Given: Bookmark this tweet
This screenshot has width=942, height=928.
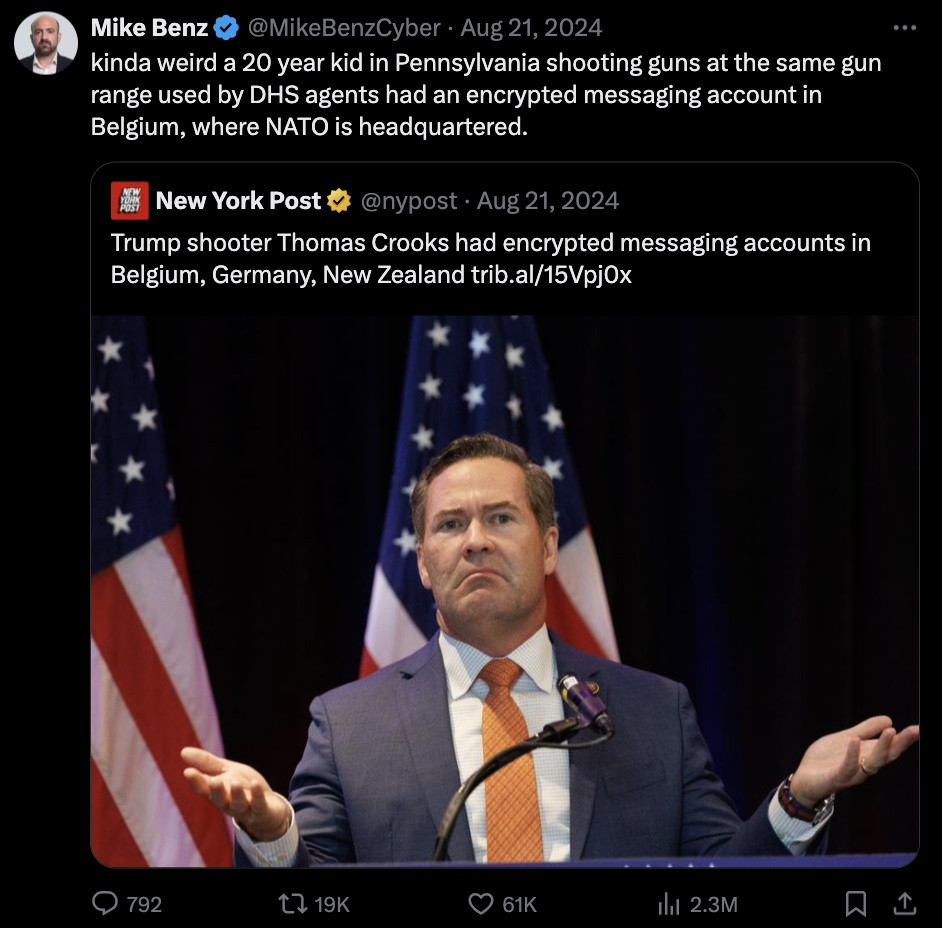Looking at the screenshot, I should [x=856, y=904].
